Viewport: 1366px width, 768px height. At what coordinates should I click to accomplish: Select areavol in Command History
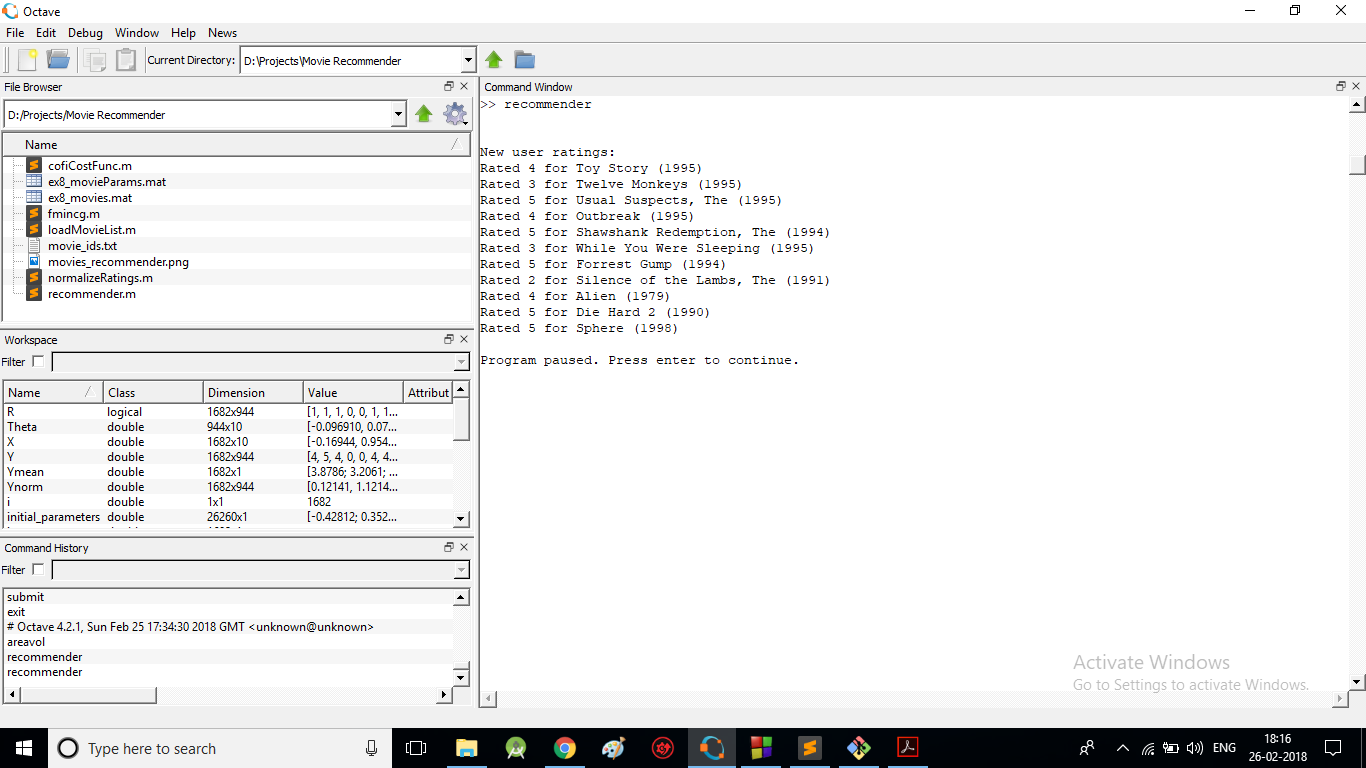pyautogui.click(x=26, y=642)
